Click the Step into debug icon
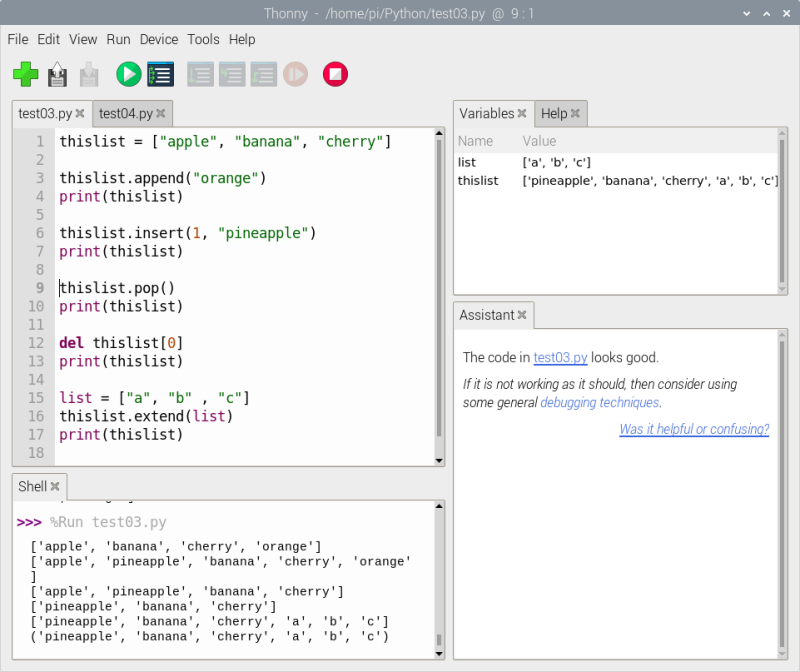800x672 pixels. pos(232,74)
